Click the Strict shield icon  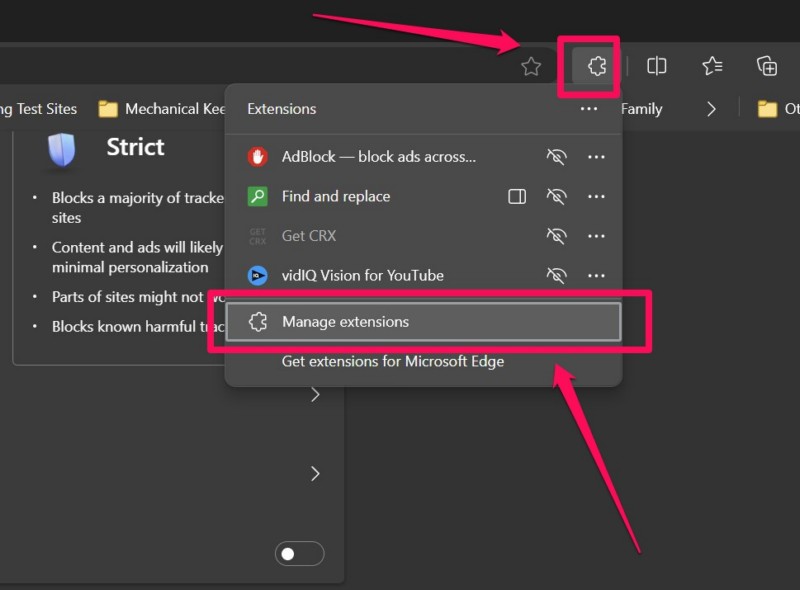pos(60,152)
